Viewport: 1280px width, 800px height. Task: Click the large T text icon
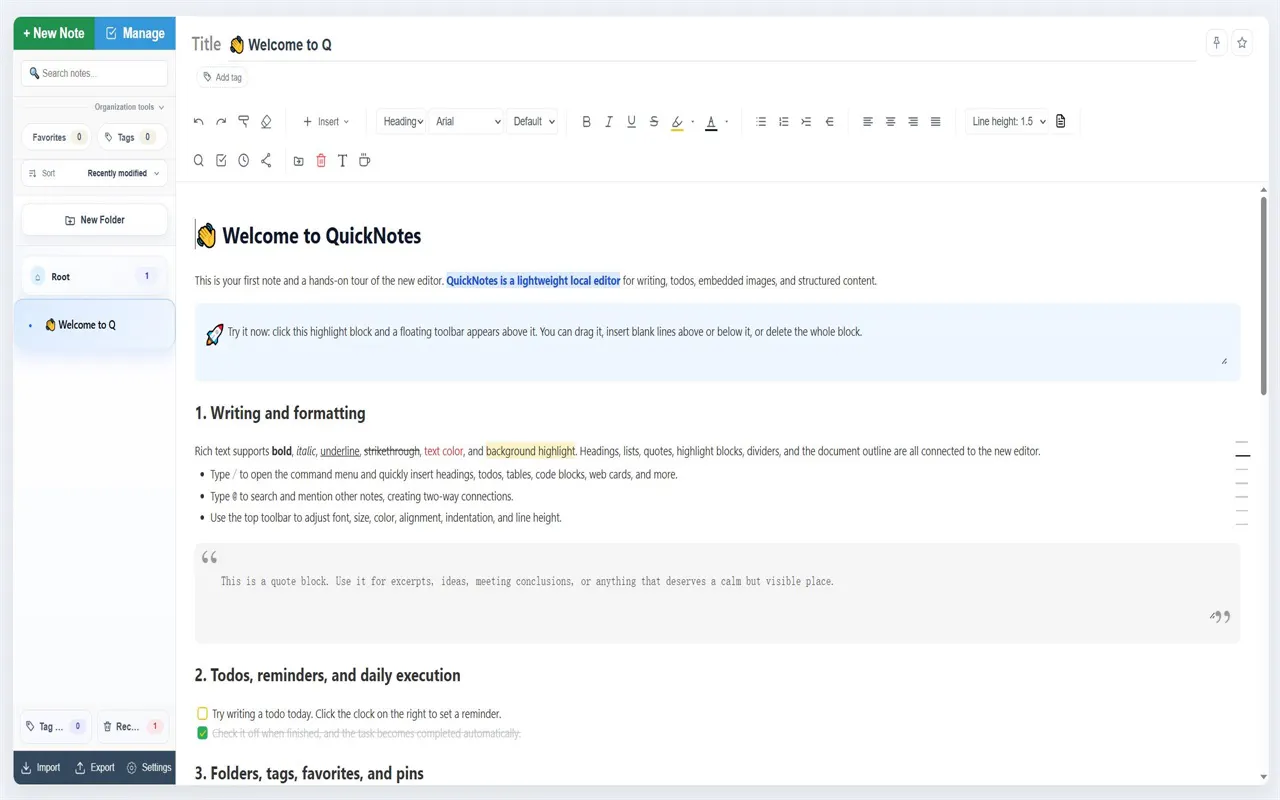[x=342, y=160]
